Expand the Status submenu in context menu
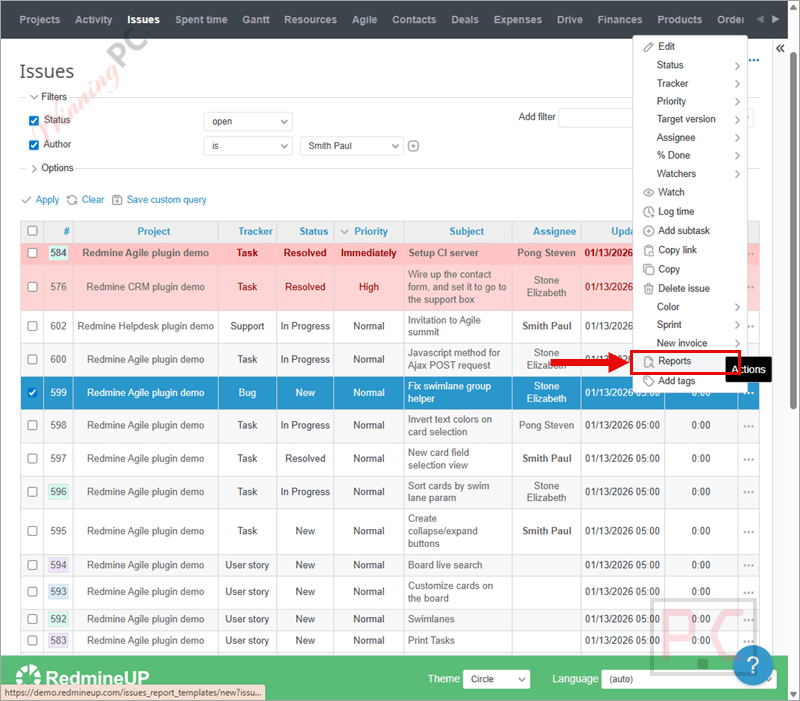Screen dimensions: 800x701 690,65
